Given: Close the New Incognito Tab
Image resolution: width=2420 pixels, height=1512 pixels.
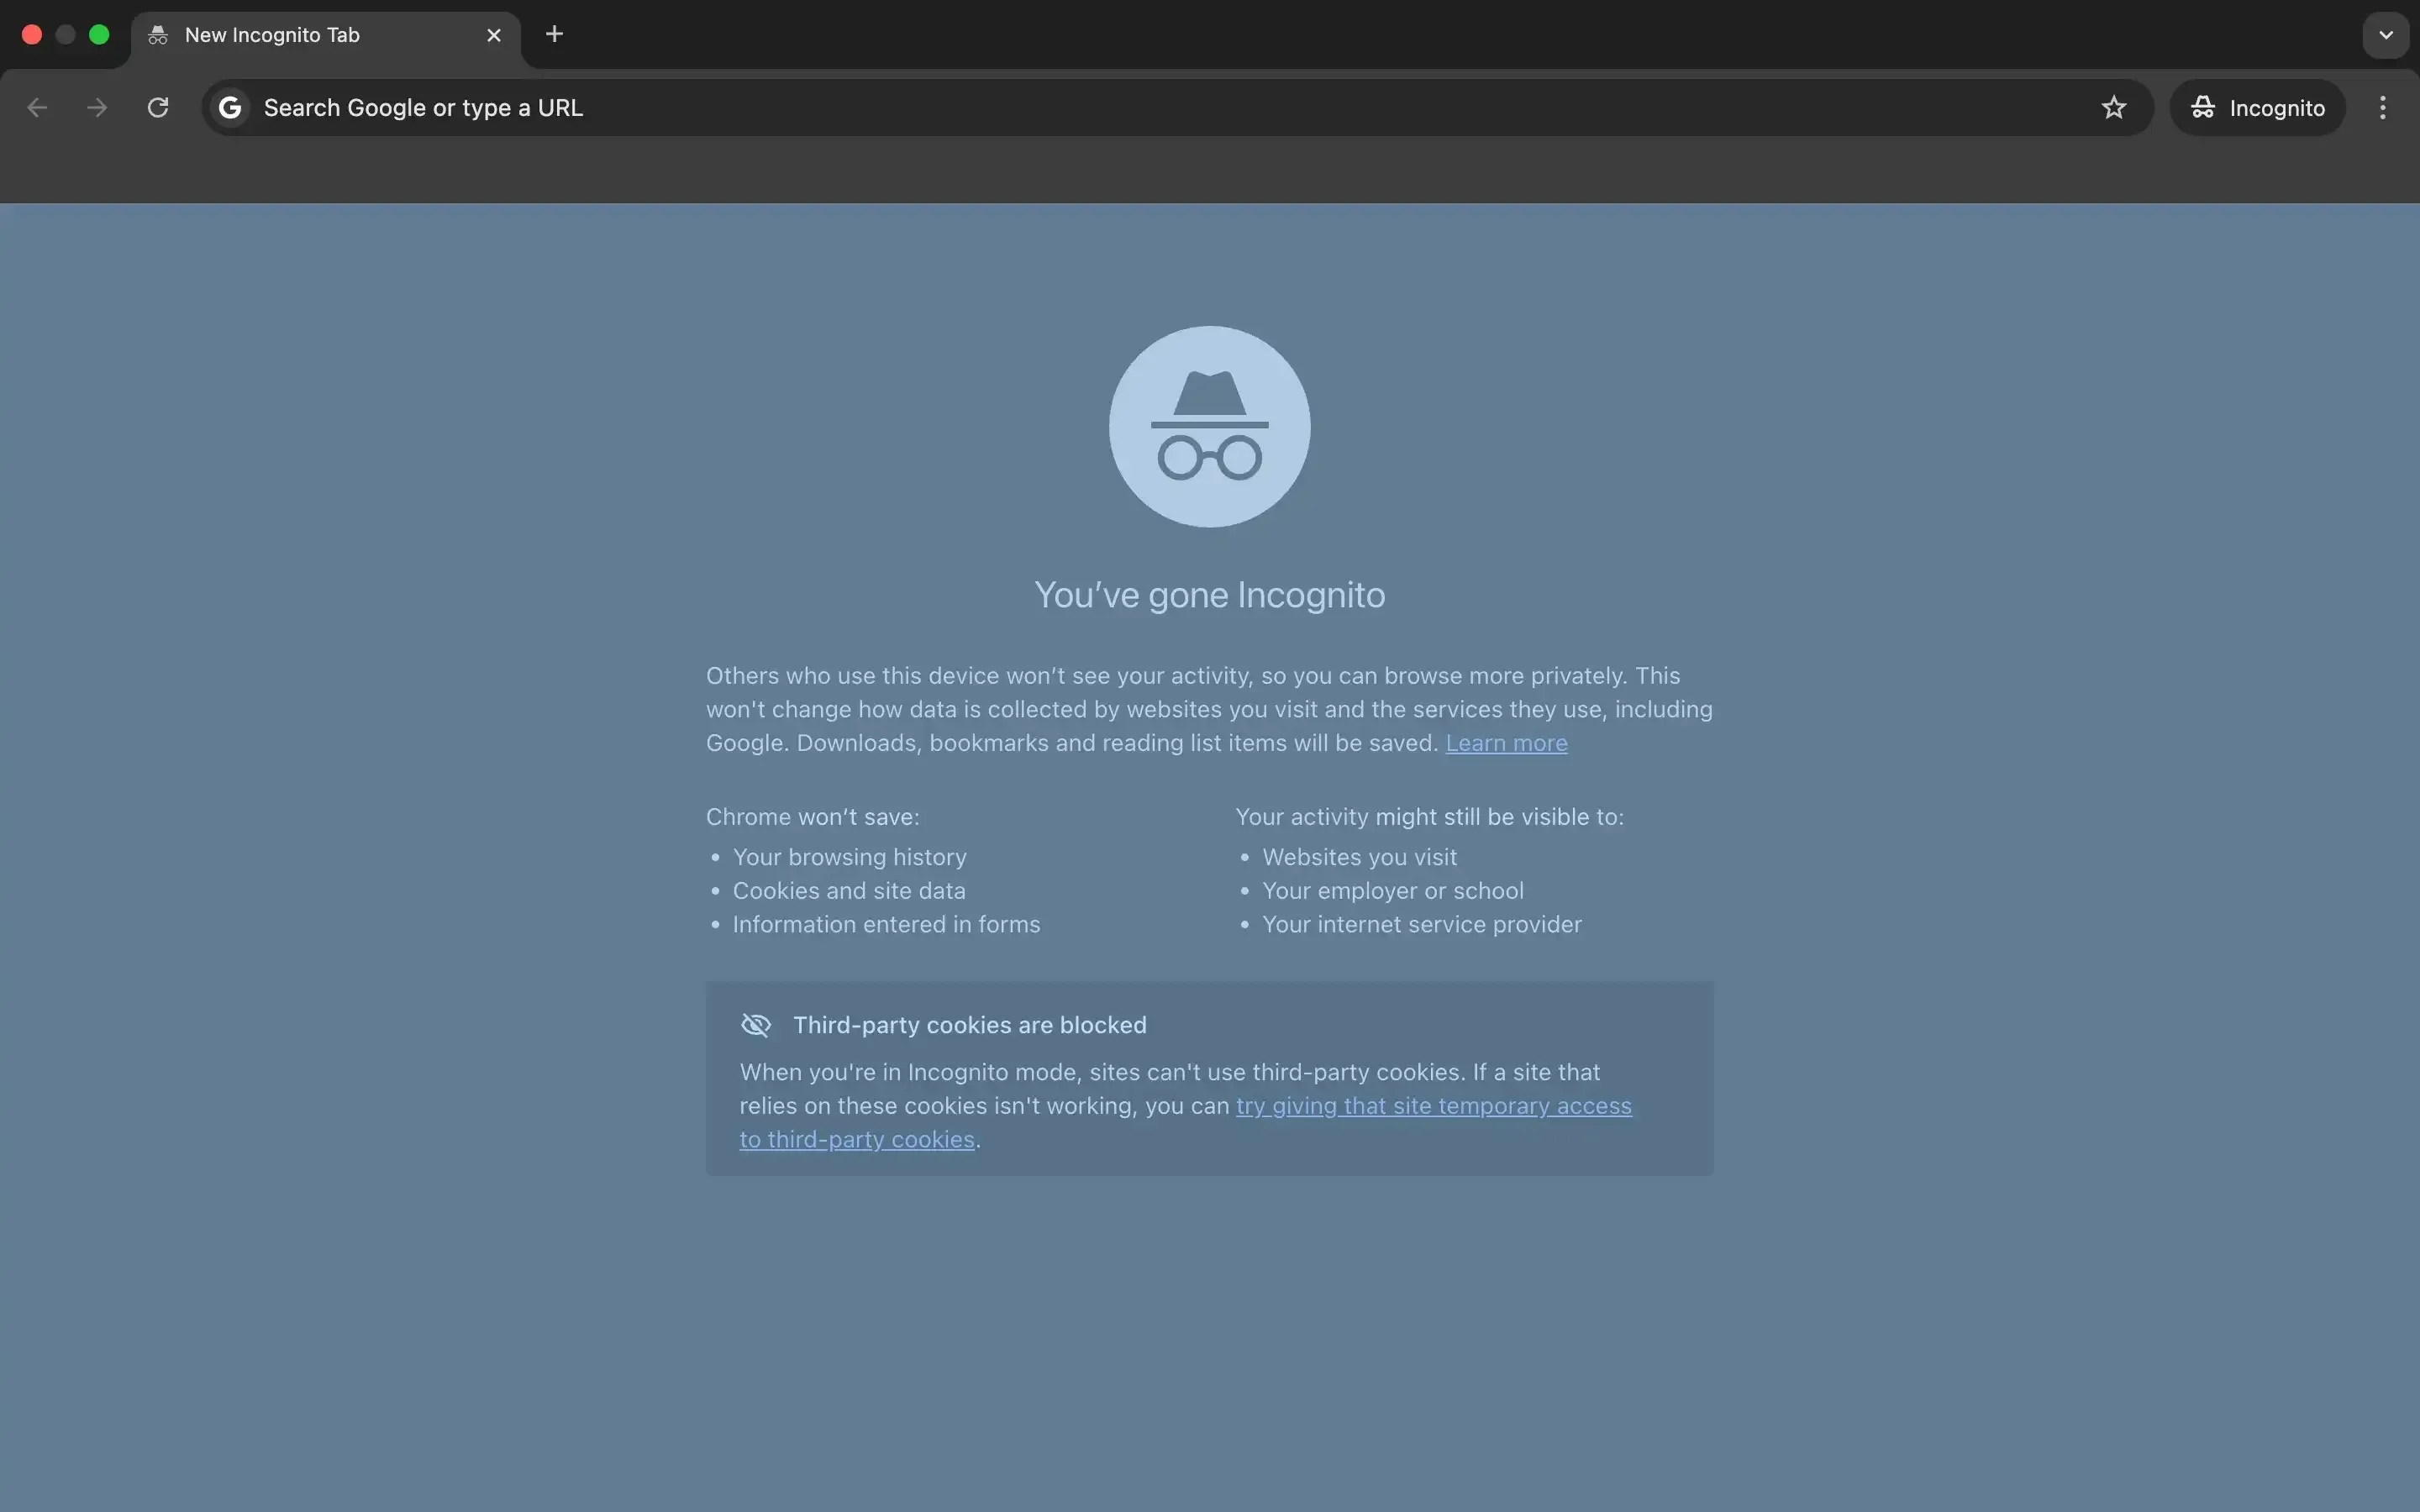Looking at the screenshot, I should [494, 34].
